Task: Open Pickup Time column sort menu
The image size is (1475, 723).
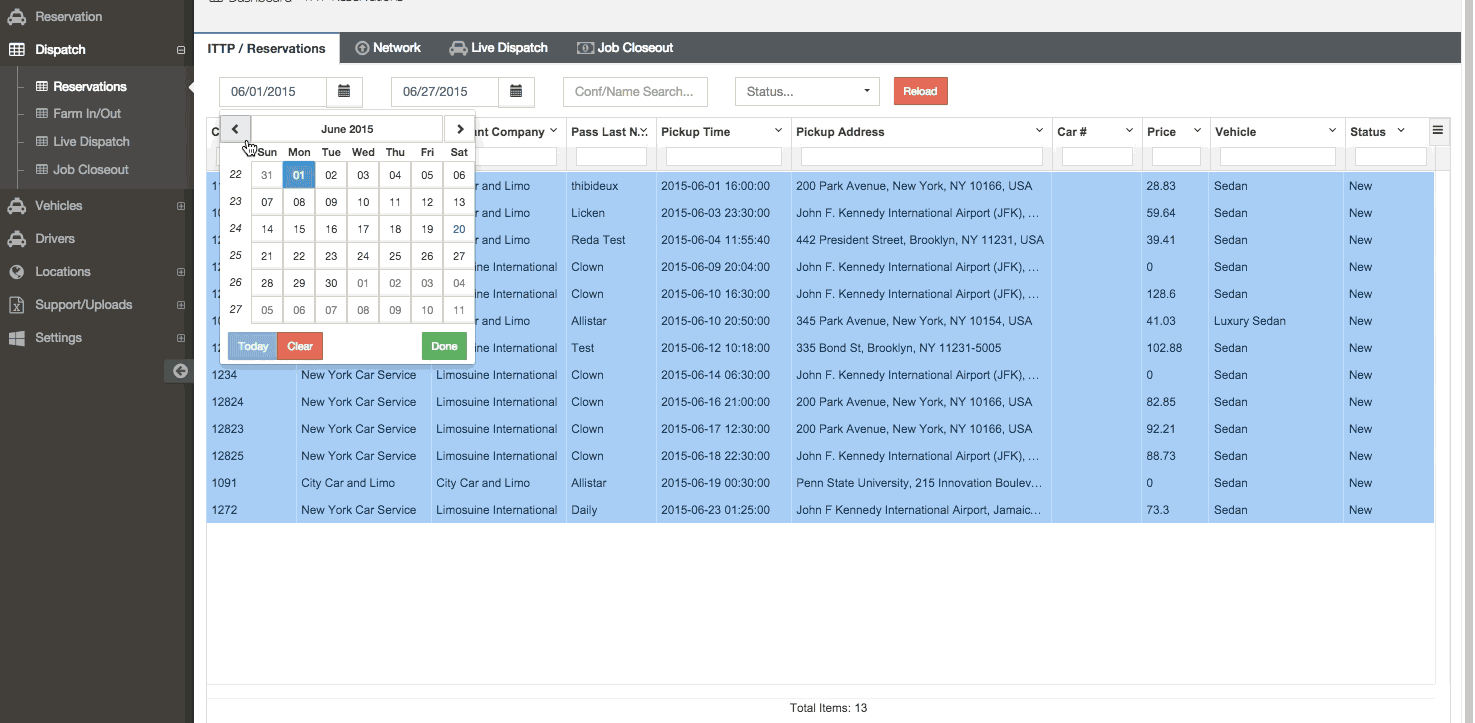Action: pyautogui.click(x=778, y=131)
